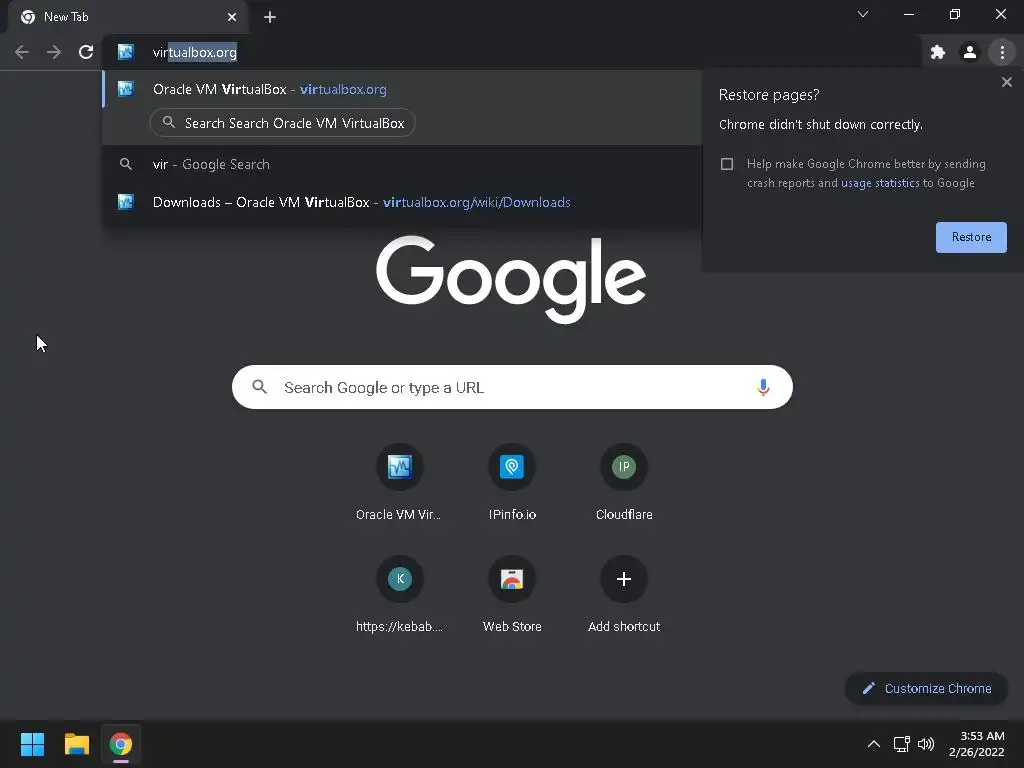Click the address bar with virtualbox.org

(x=509, y=52)
